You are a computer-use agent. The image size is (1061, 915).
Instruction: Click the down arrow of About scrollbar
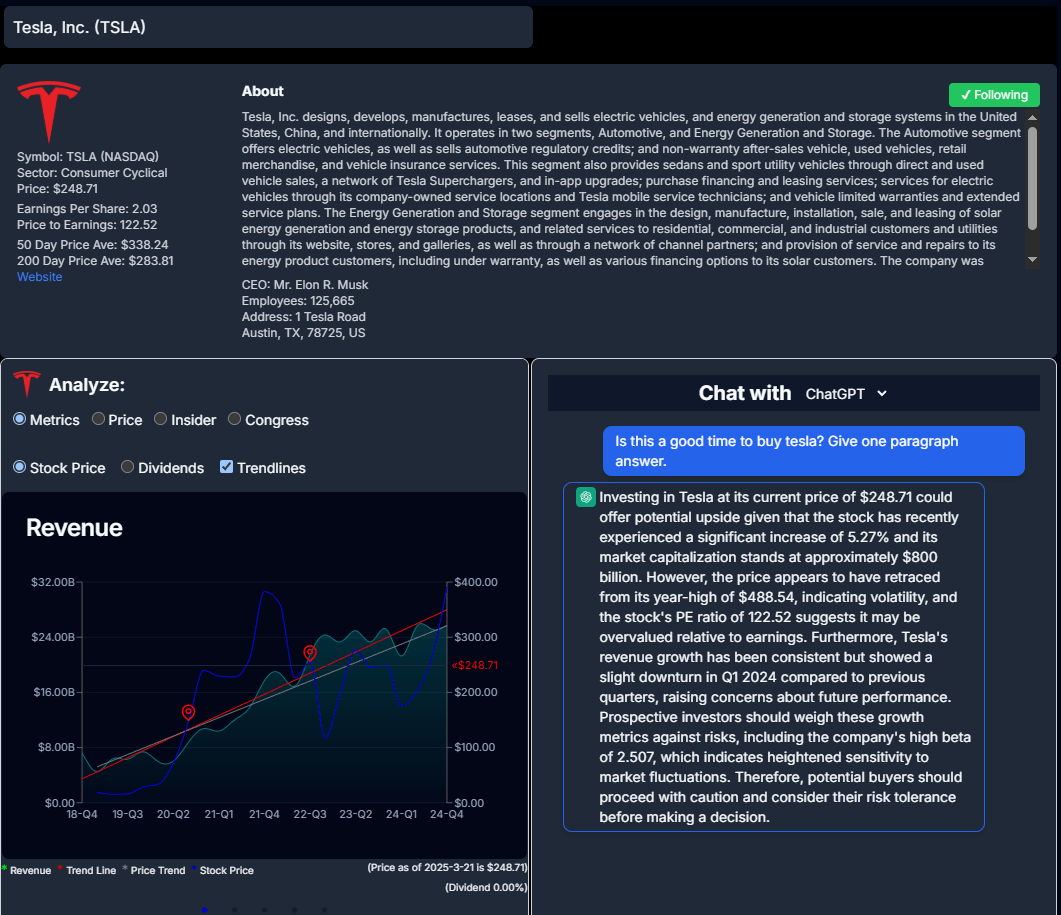point(1032,259)
